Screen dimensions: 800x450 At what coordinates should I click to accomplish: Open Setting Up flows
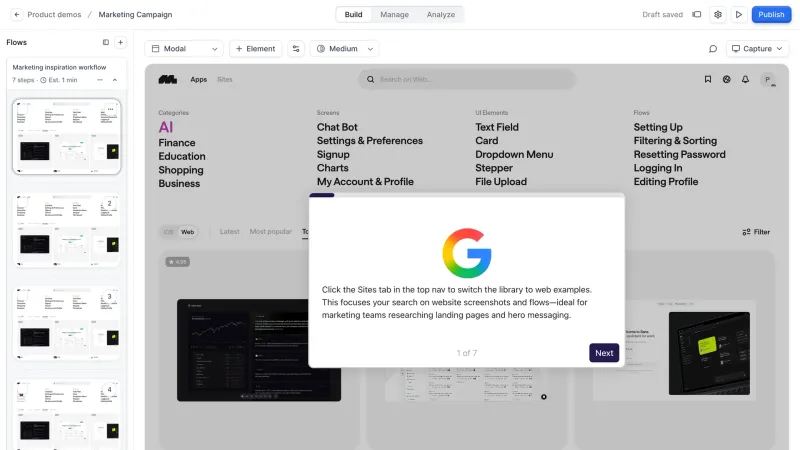[x=658, y=127]
